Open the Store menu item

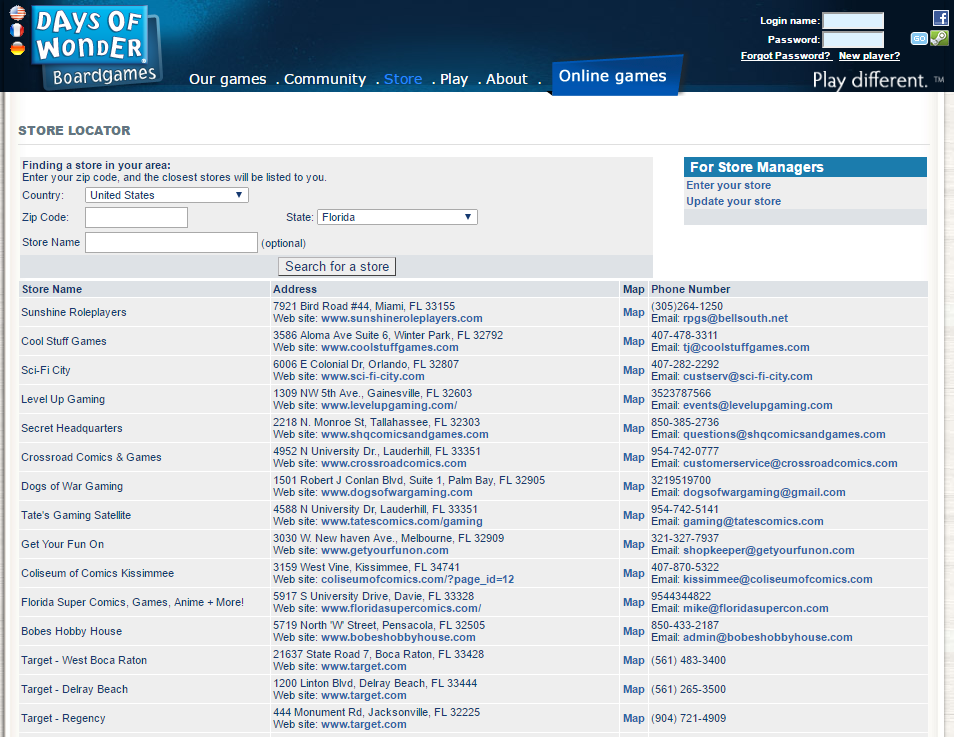[403, 79]
